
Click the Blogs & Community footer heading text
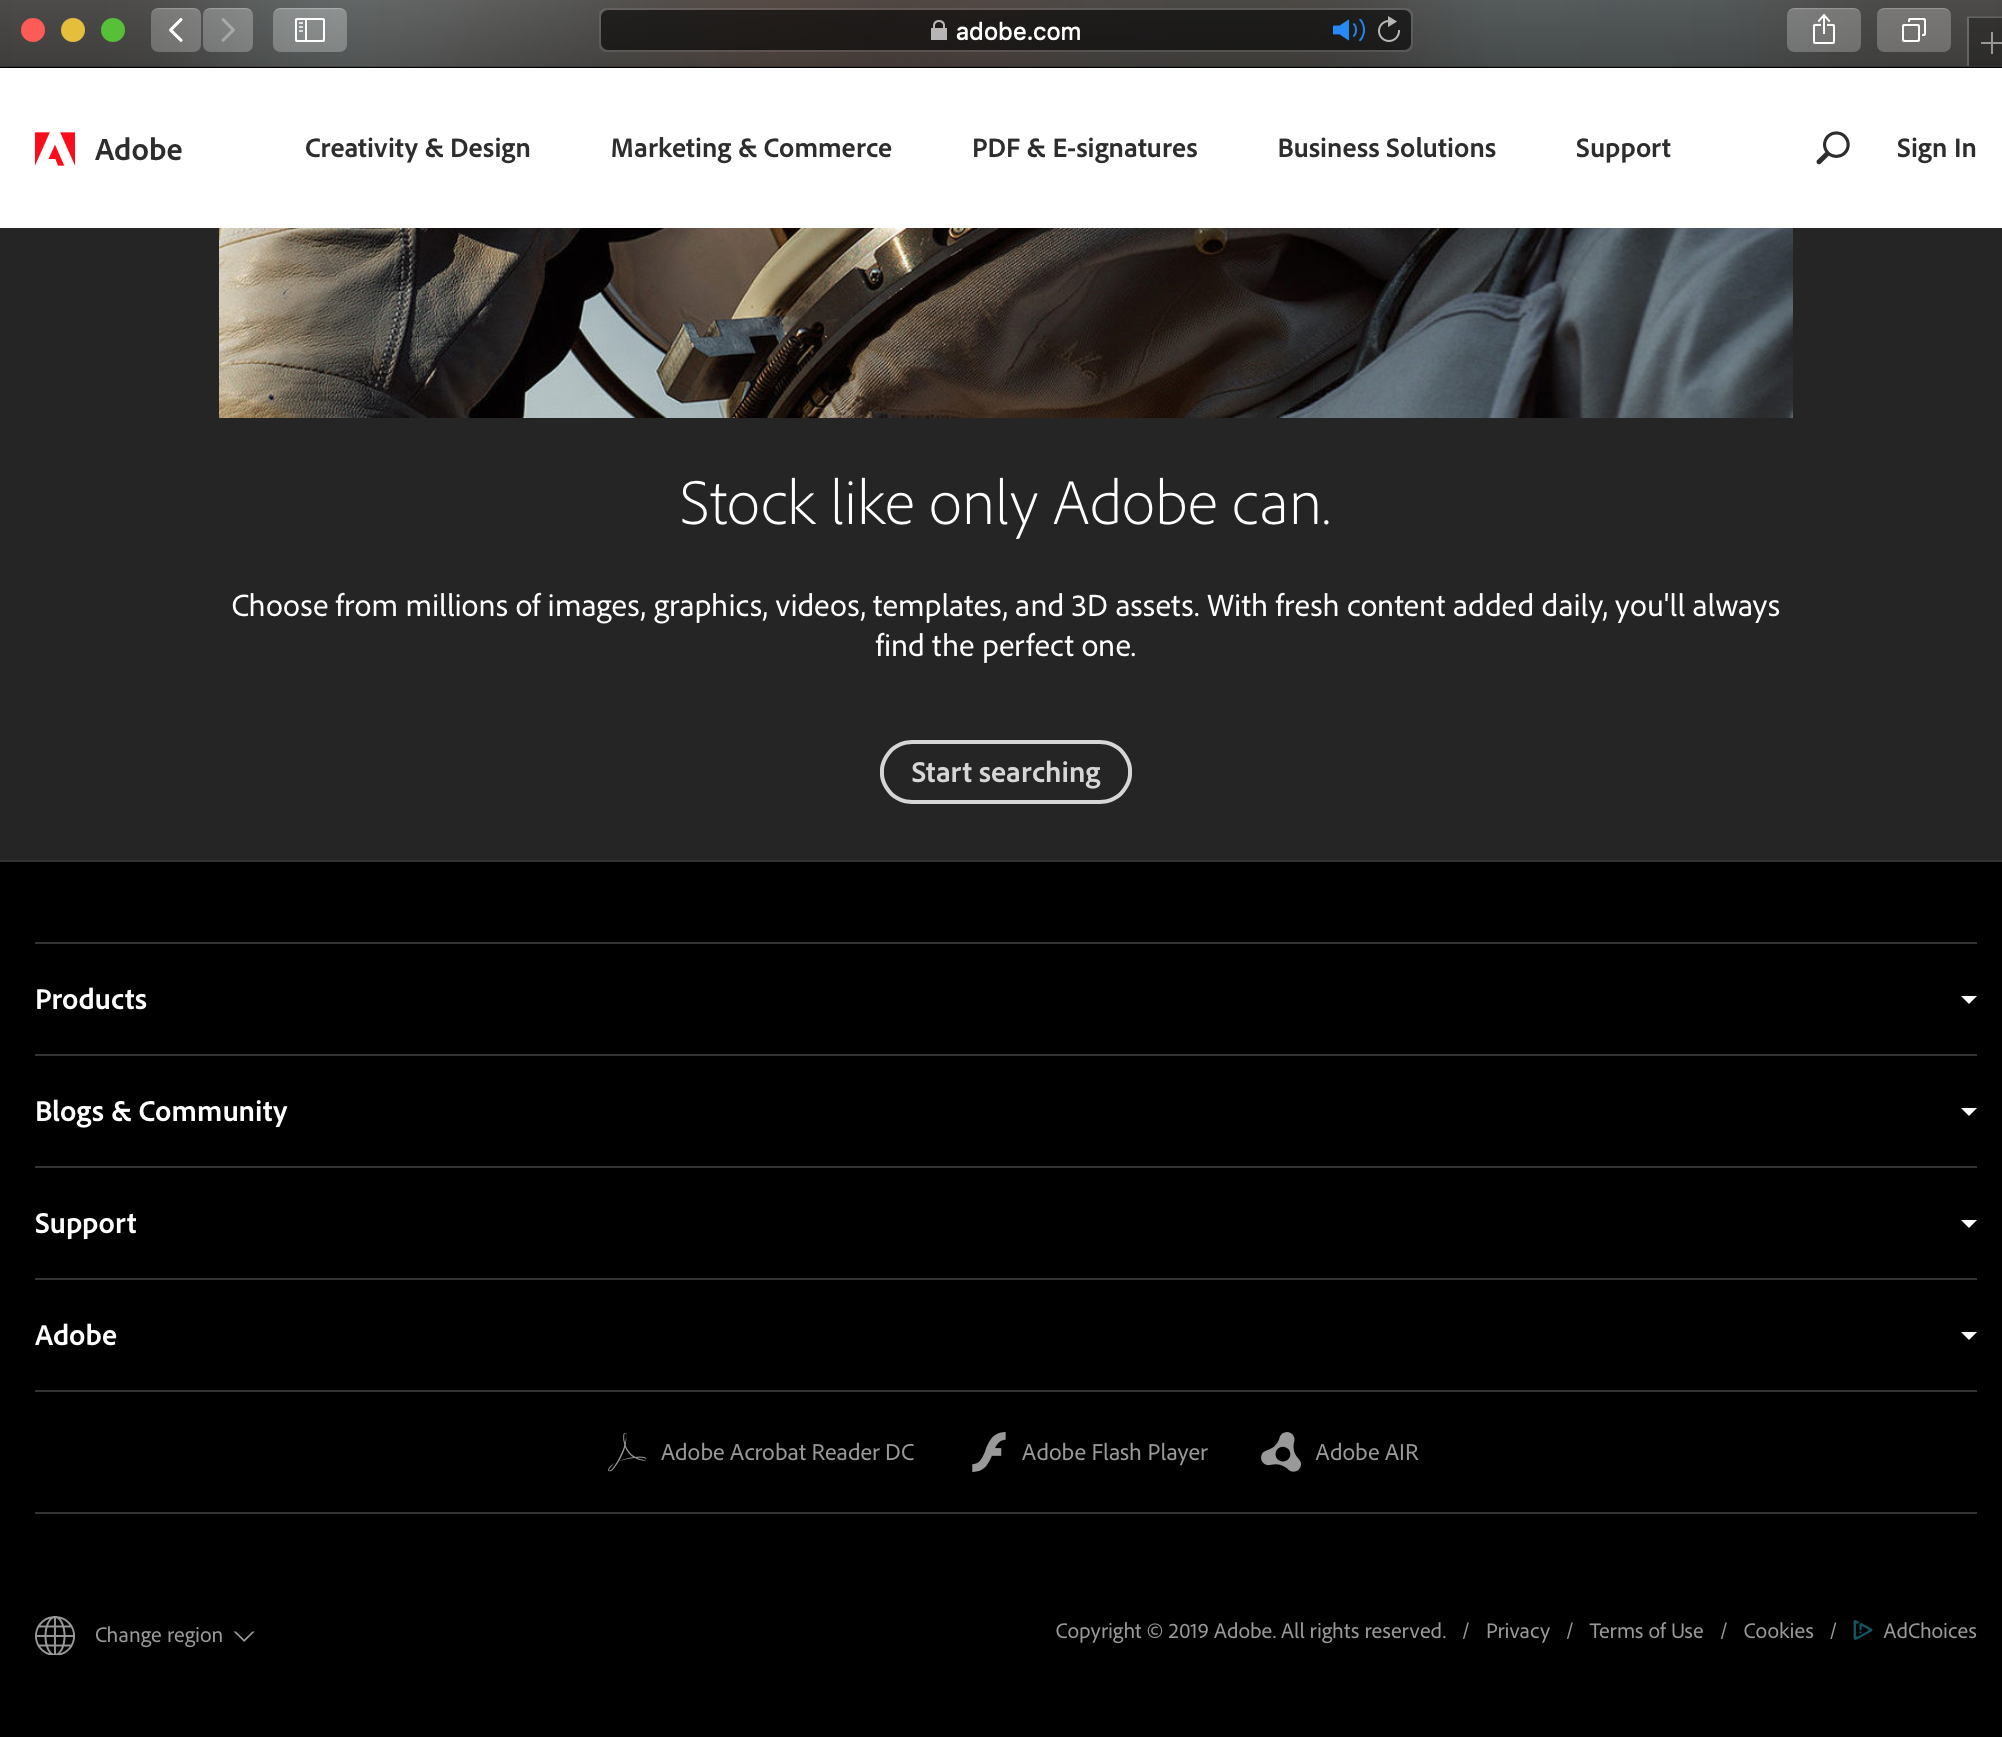[161, 1111]
